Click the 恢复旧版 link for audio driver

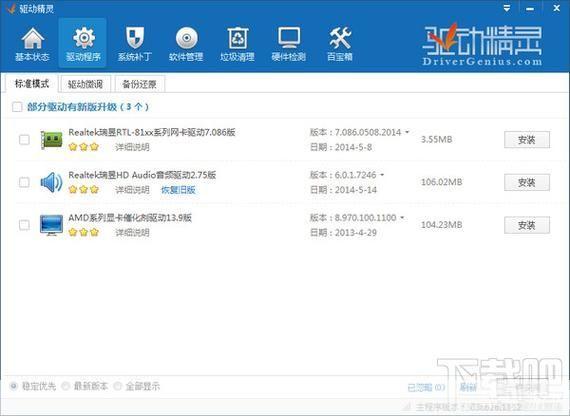click(178, 189)
